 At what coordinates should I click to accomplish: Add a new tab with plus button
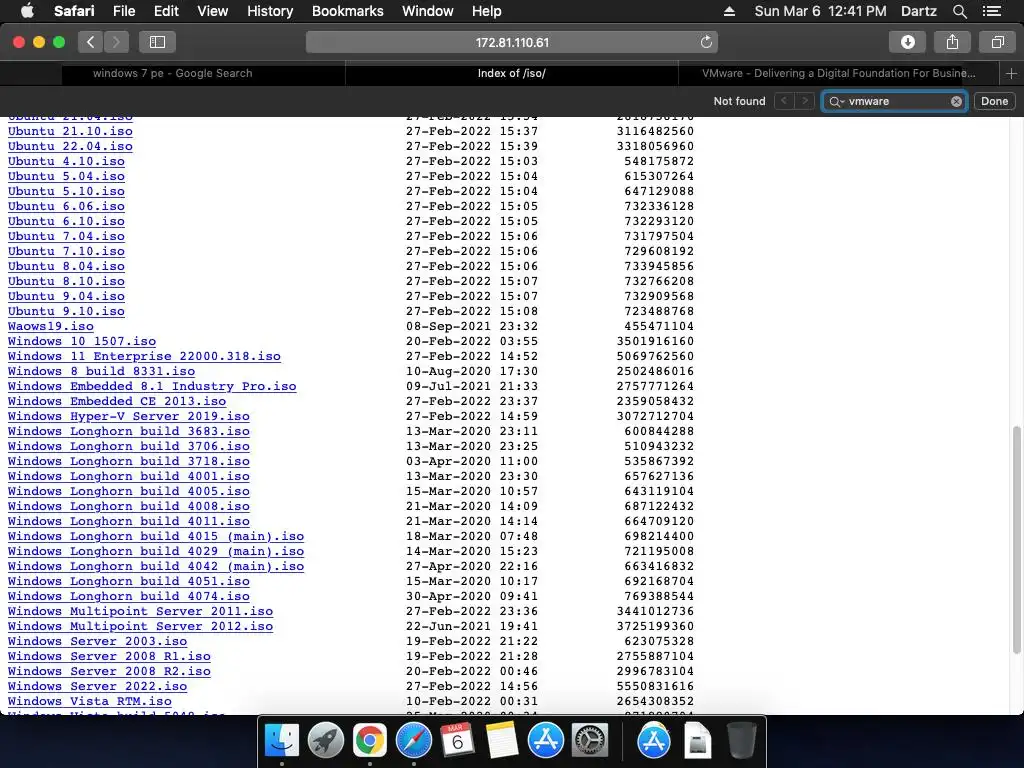pyautogui.click(x=1011, y=73)
